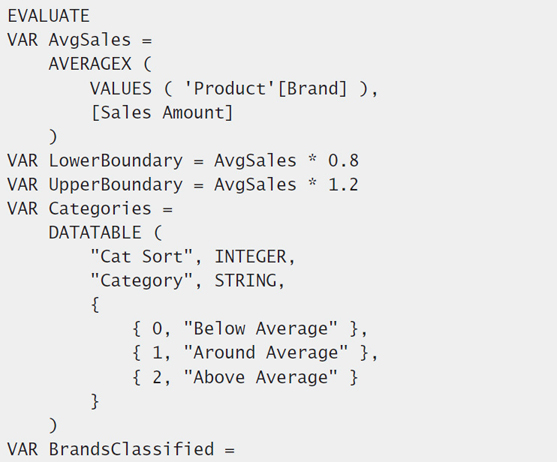Click the AvgSales variable name
The width and height of the screenshot is (557, 462).
tap(90, 40)
